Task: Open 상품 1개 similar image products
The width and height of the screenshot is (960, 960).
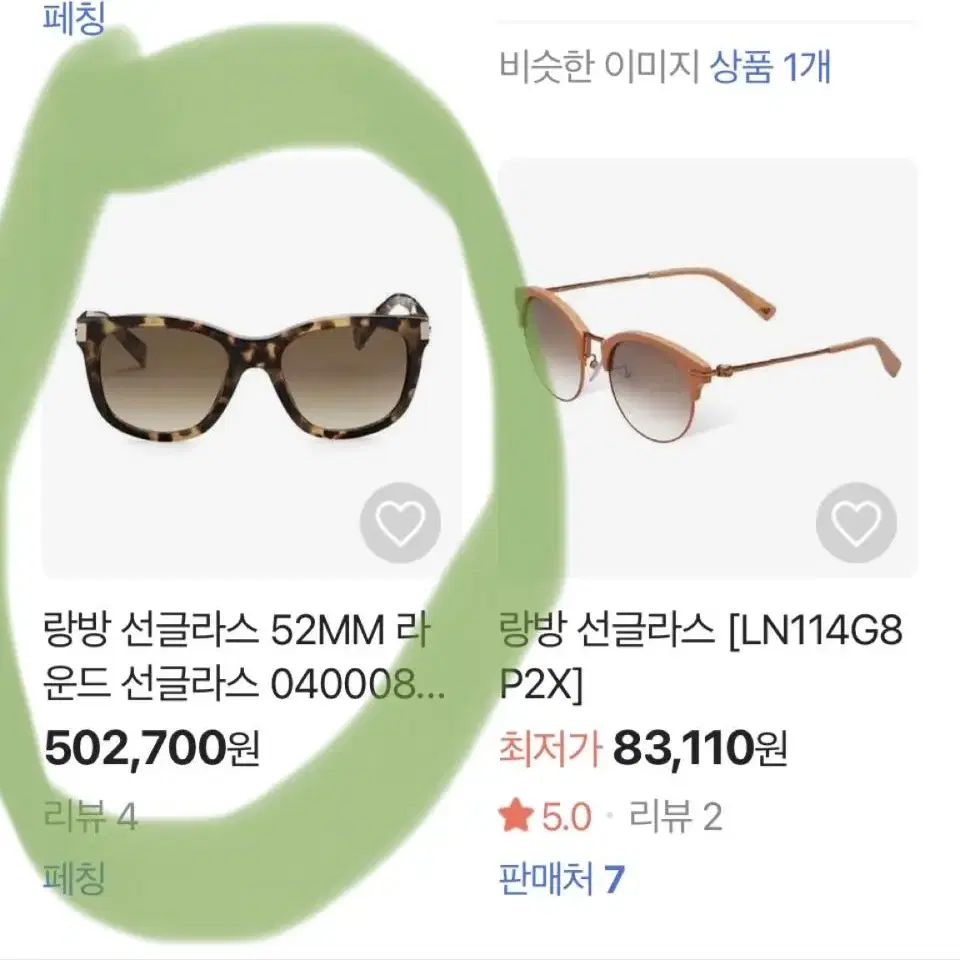Action: coord(770,67)
